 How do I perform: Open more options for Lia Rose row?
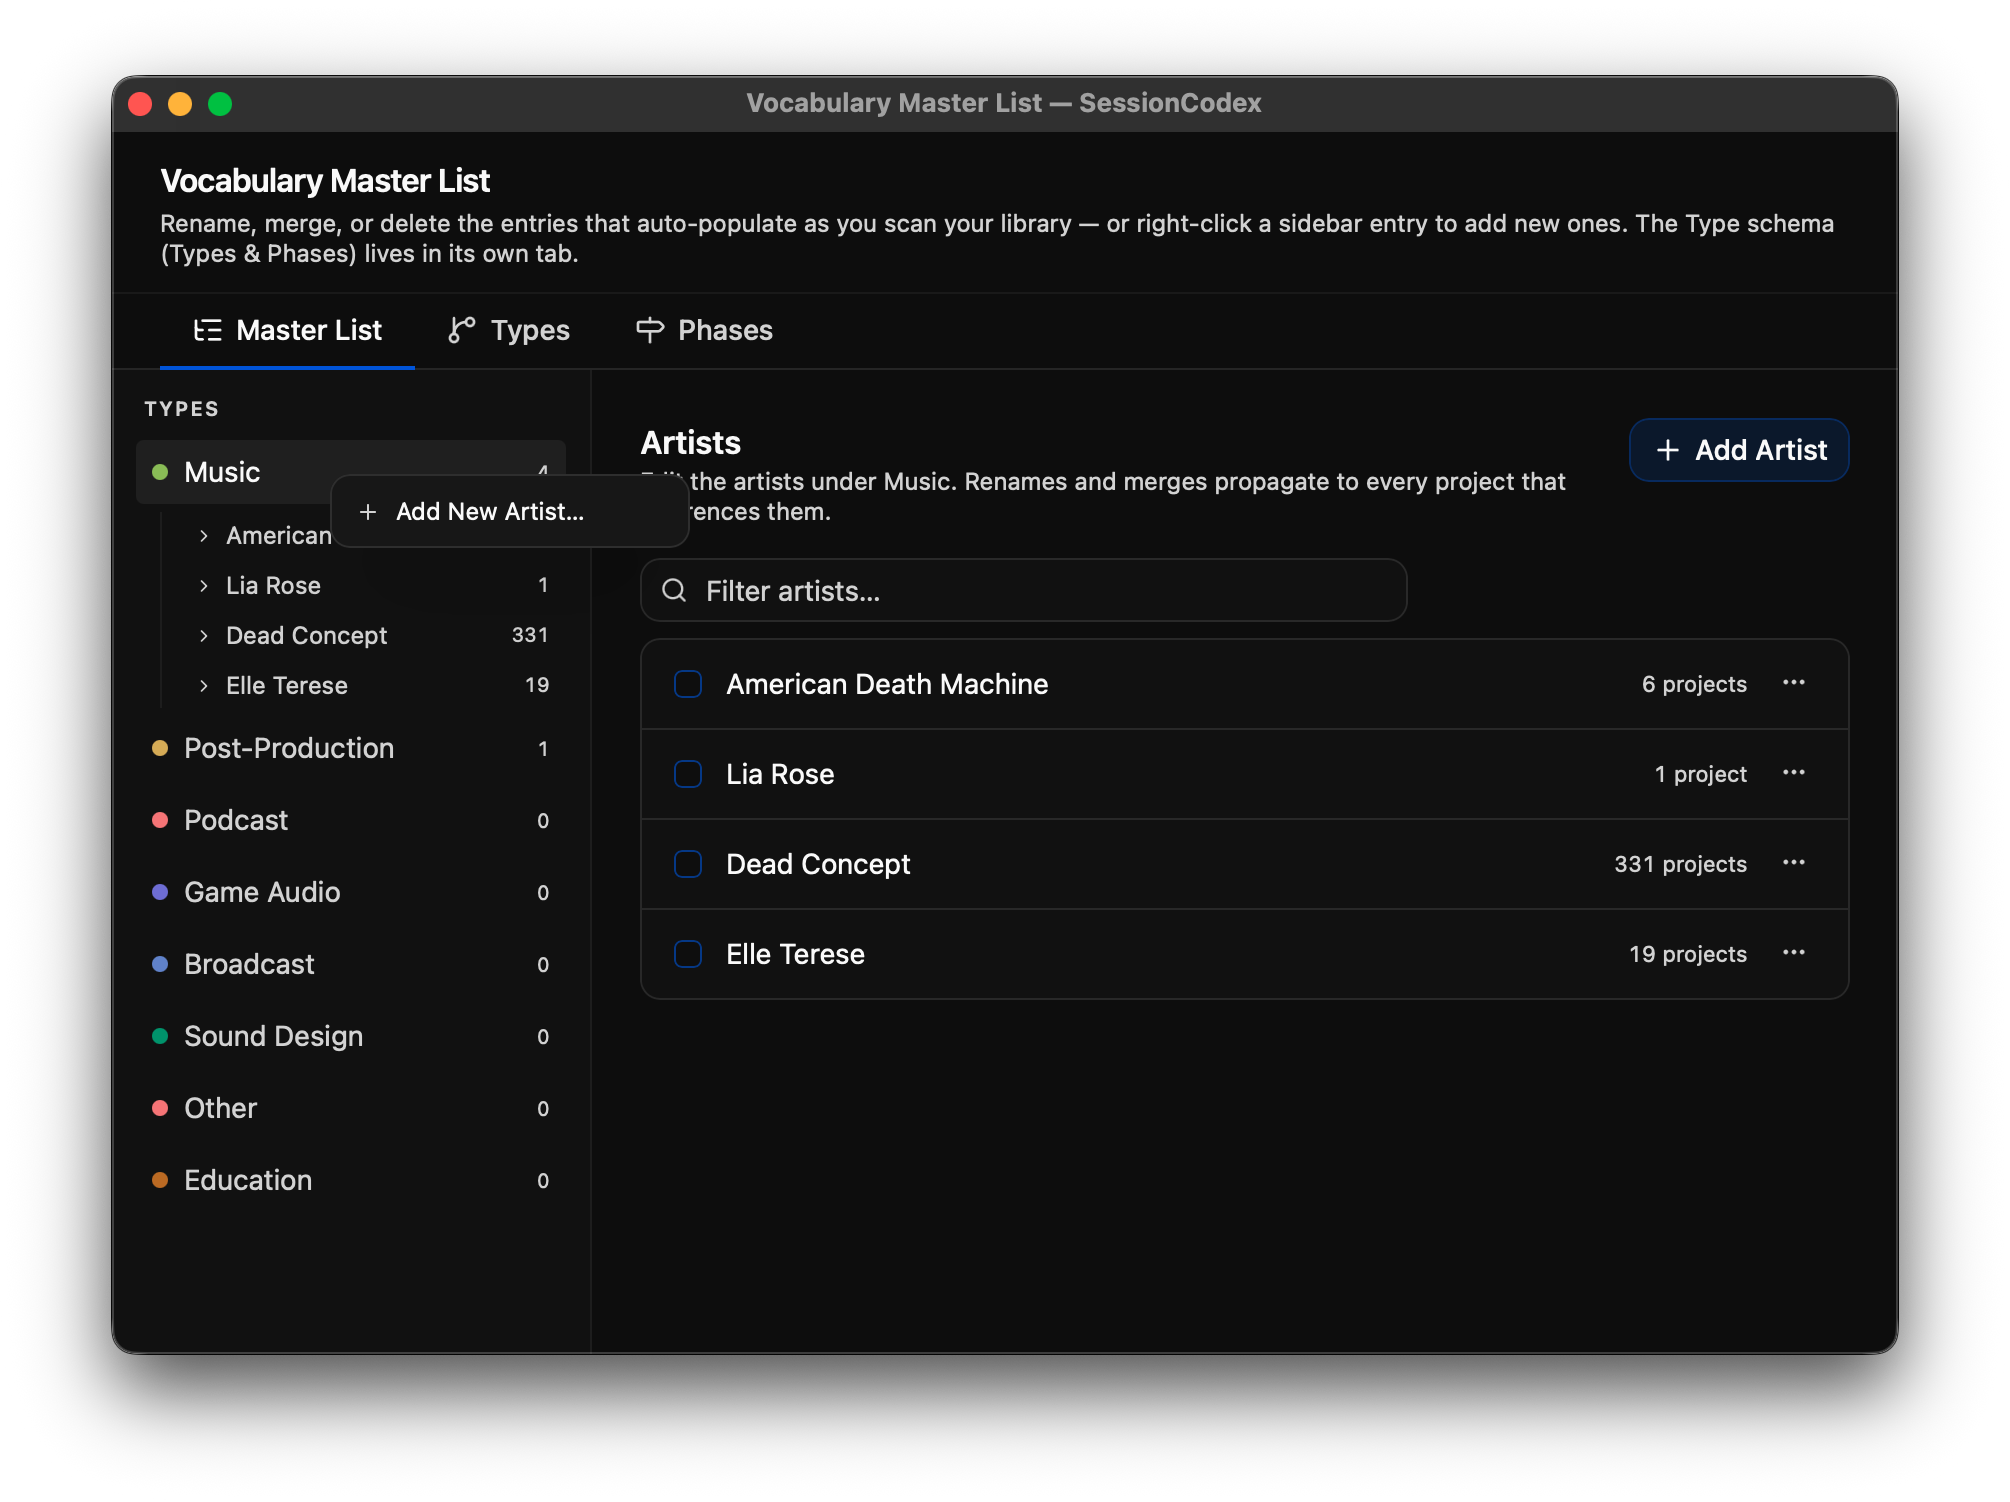[x=1794, y=773]
